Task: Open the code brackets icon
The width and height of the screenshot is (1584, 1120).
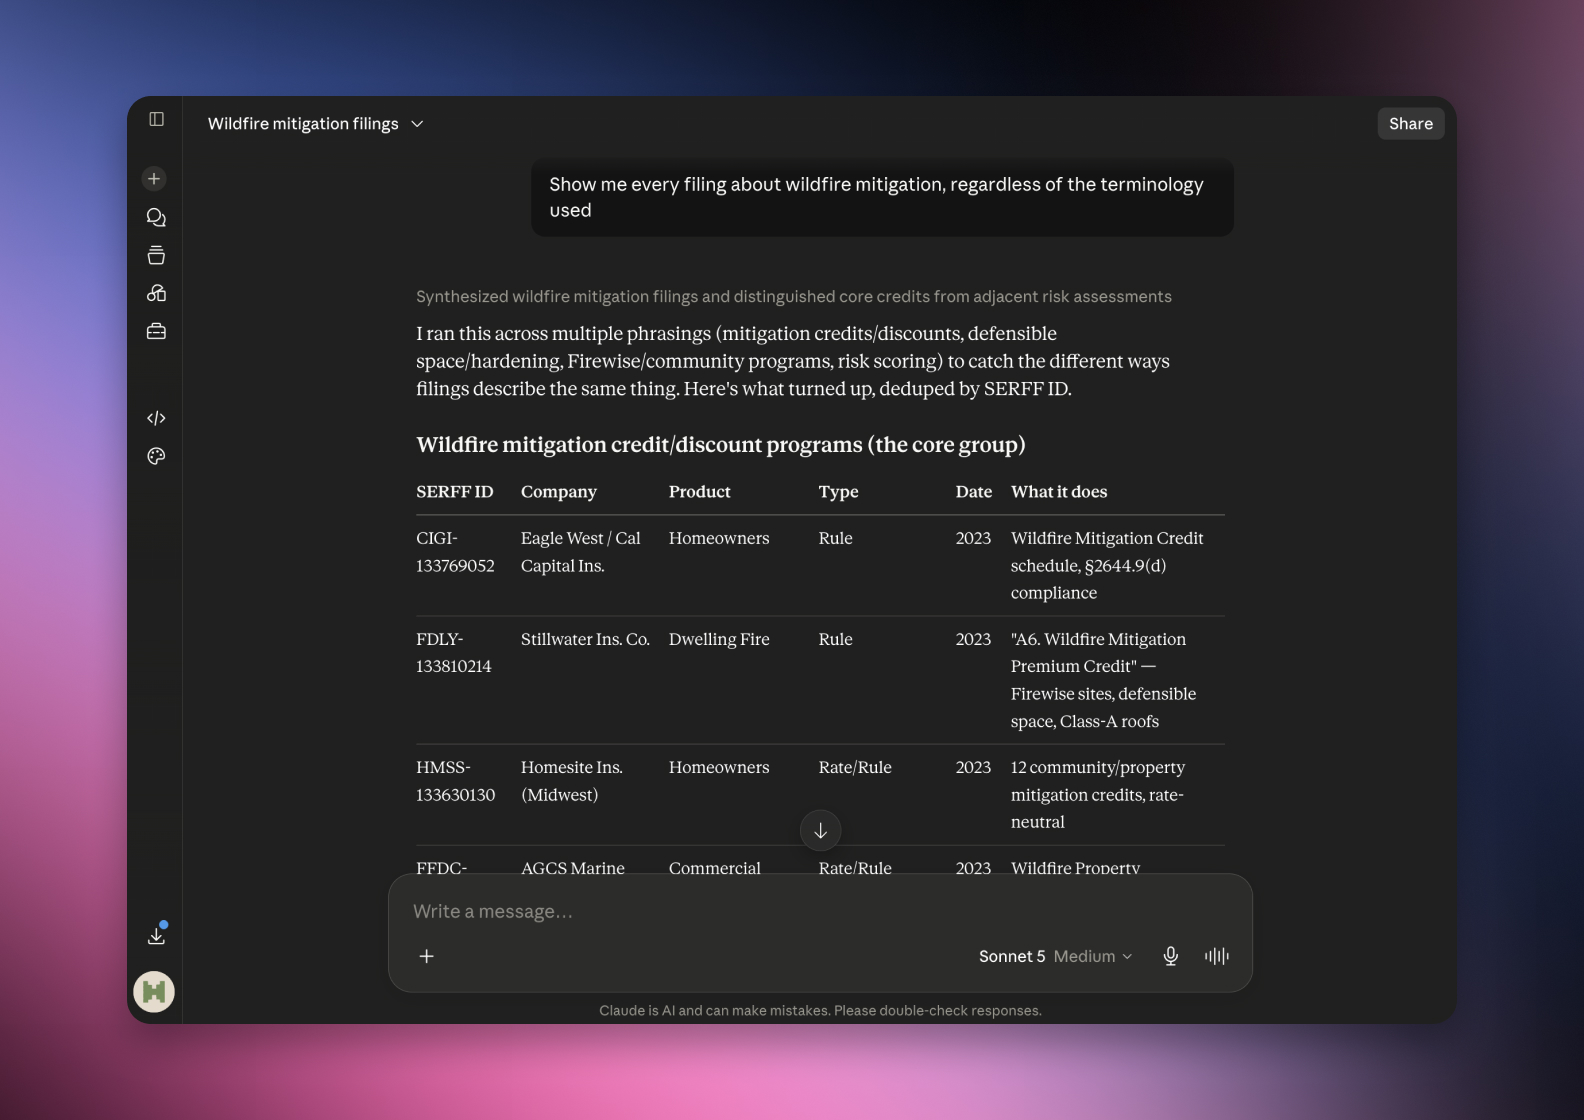Action: tap(156, 418)
